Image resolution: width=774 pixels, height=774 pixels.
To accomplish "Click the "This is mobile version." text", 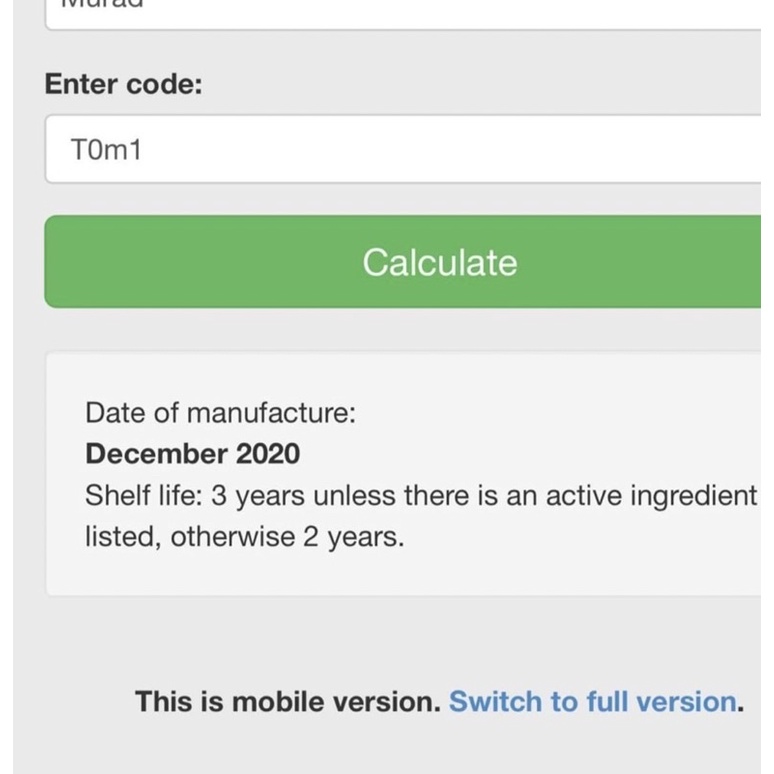I will point(287,701).
